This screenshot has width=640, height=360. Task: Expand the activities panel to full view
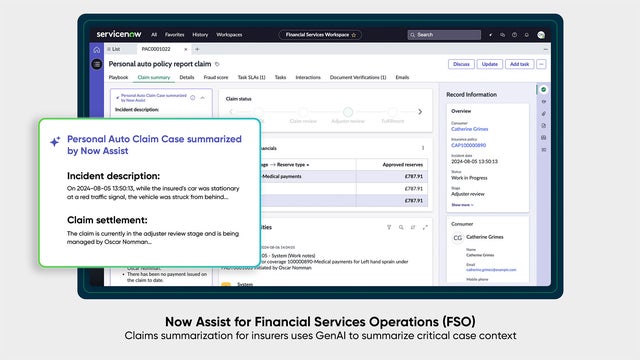[425, 227]
